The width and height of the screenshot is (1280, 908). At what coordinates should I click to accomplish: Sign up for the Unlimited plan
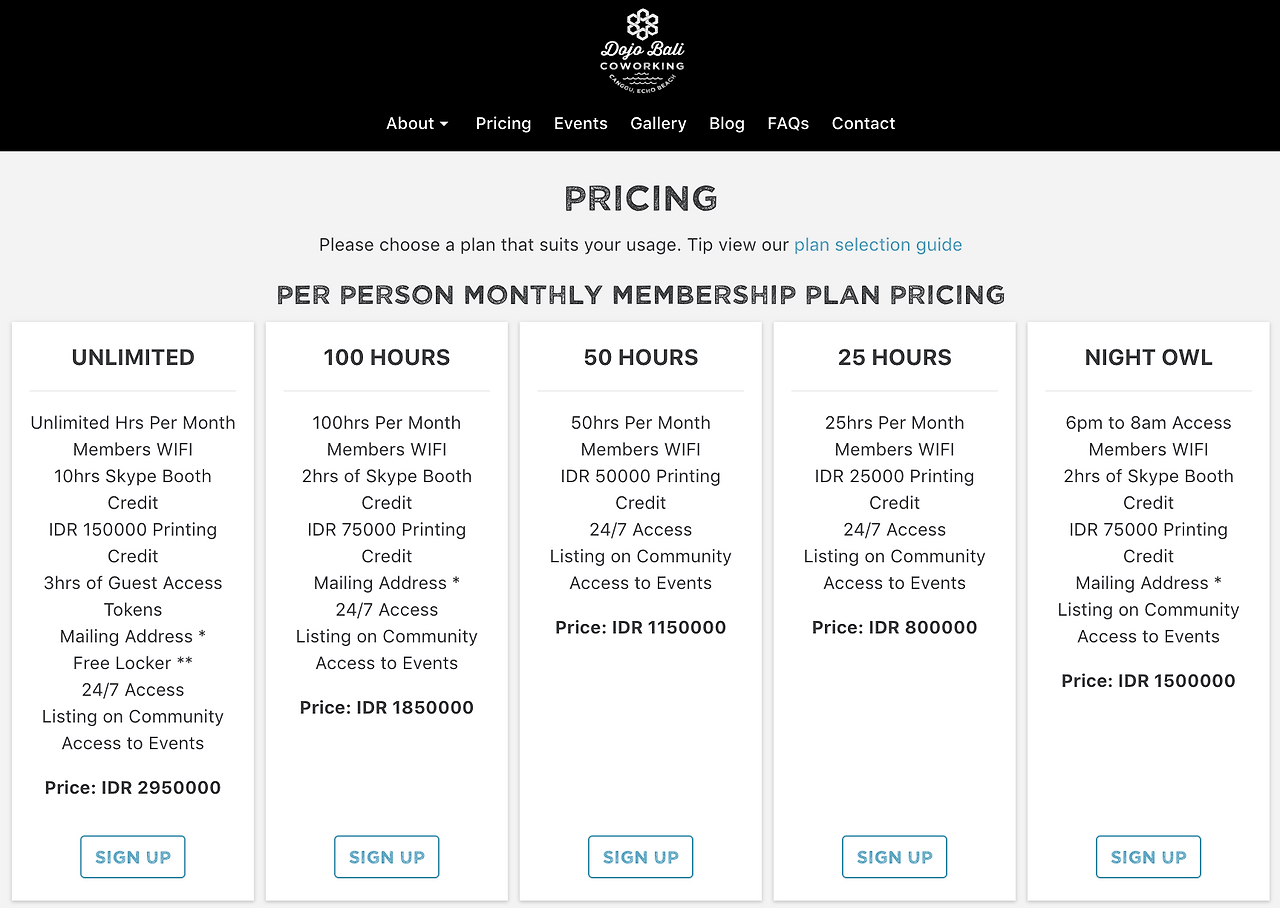[x=133, y=857]
